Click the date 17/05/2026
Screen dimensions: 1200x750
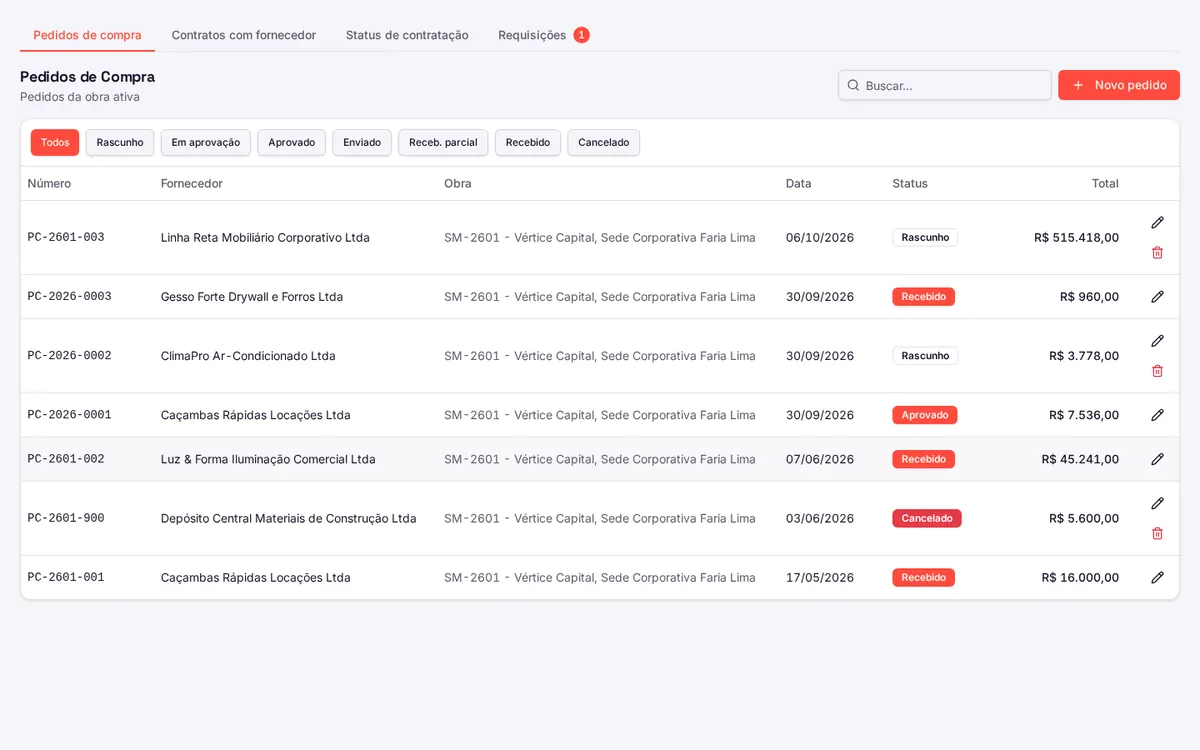pos(820,577)
